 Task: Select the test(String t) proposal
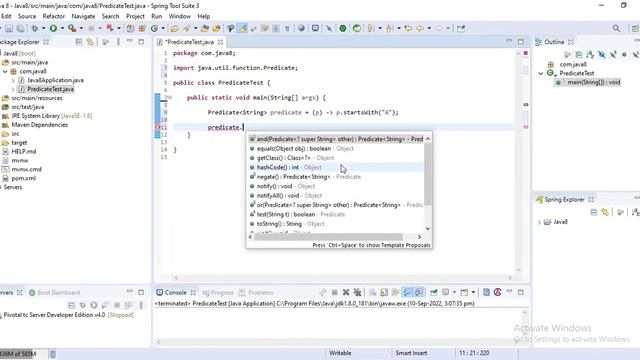tap(336, 214)
